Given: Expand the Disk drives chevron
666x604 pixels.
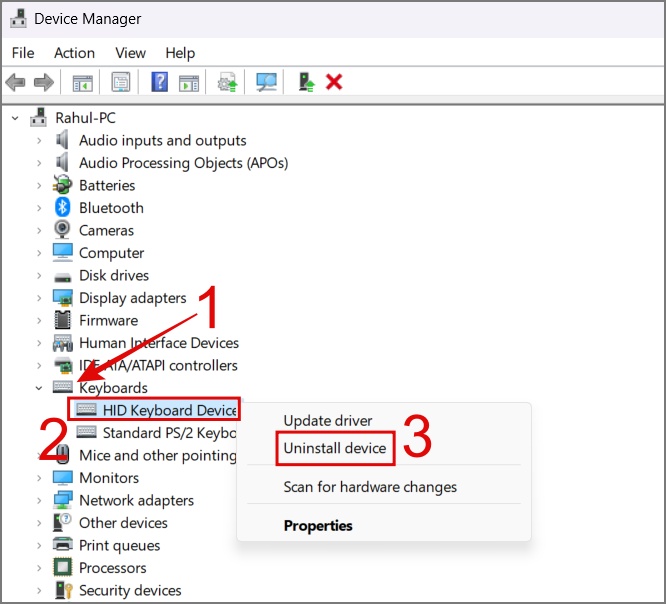Looking at the screenshot, I should tap(39, 275).
